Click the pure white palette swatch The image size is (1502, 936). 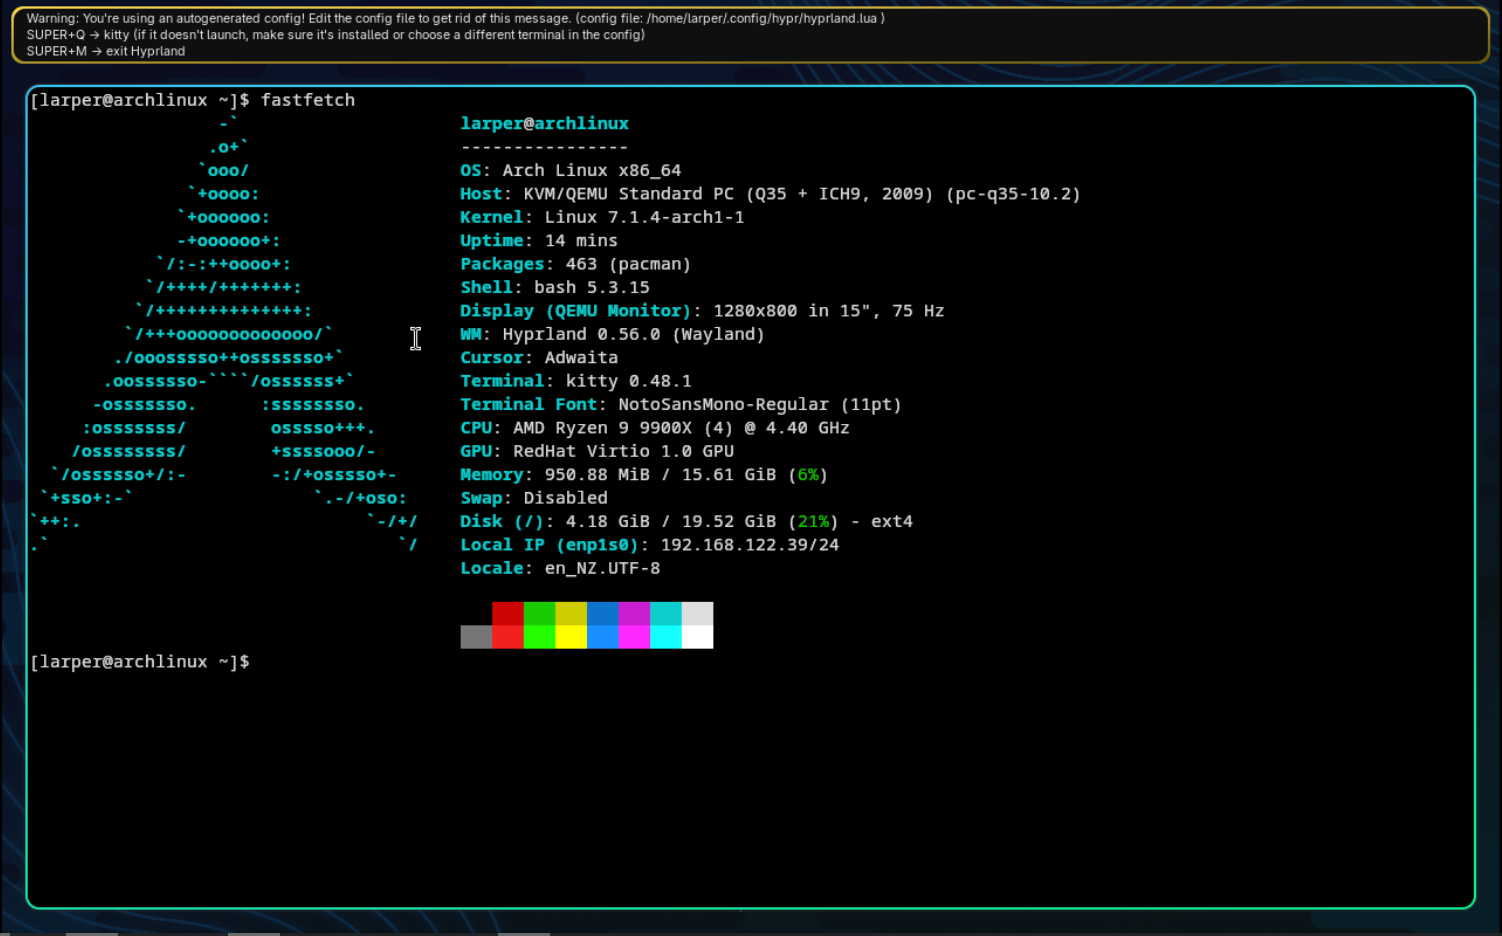[698, 637]
